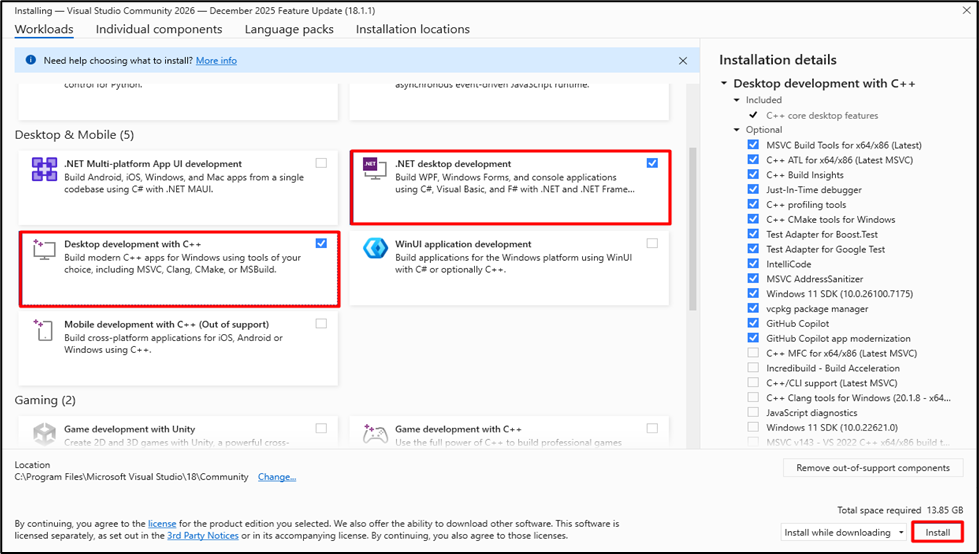Uncheck Test Adapter for Boost.Test
This screenshot has width=979, height=554.
(753, 234)
